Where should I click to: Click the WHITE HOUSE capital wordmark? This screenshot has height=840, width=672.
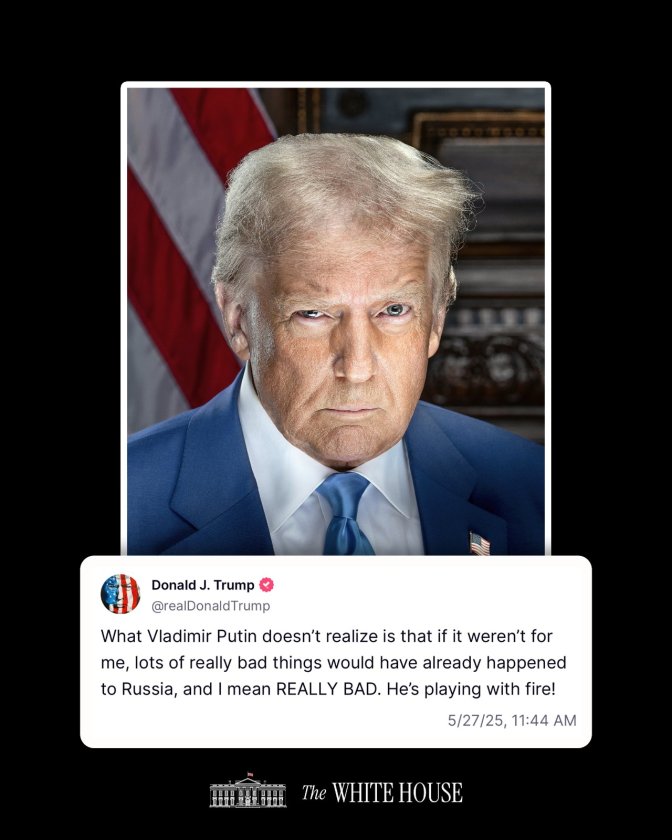pos(397,793)
